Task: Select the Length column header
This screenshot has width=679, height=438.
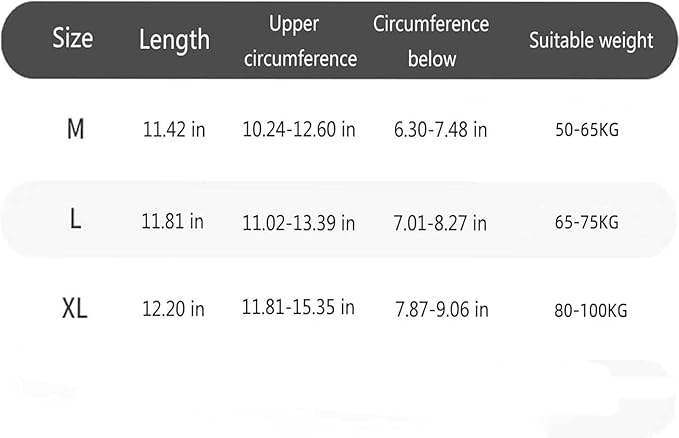Action: coord(174,40)
